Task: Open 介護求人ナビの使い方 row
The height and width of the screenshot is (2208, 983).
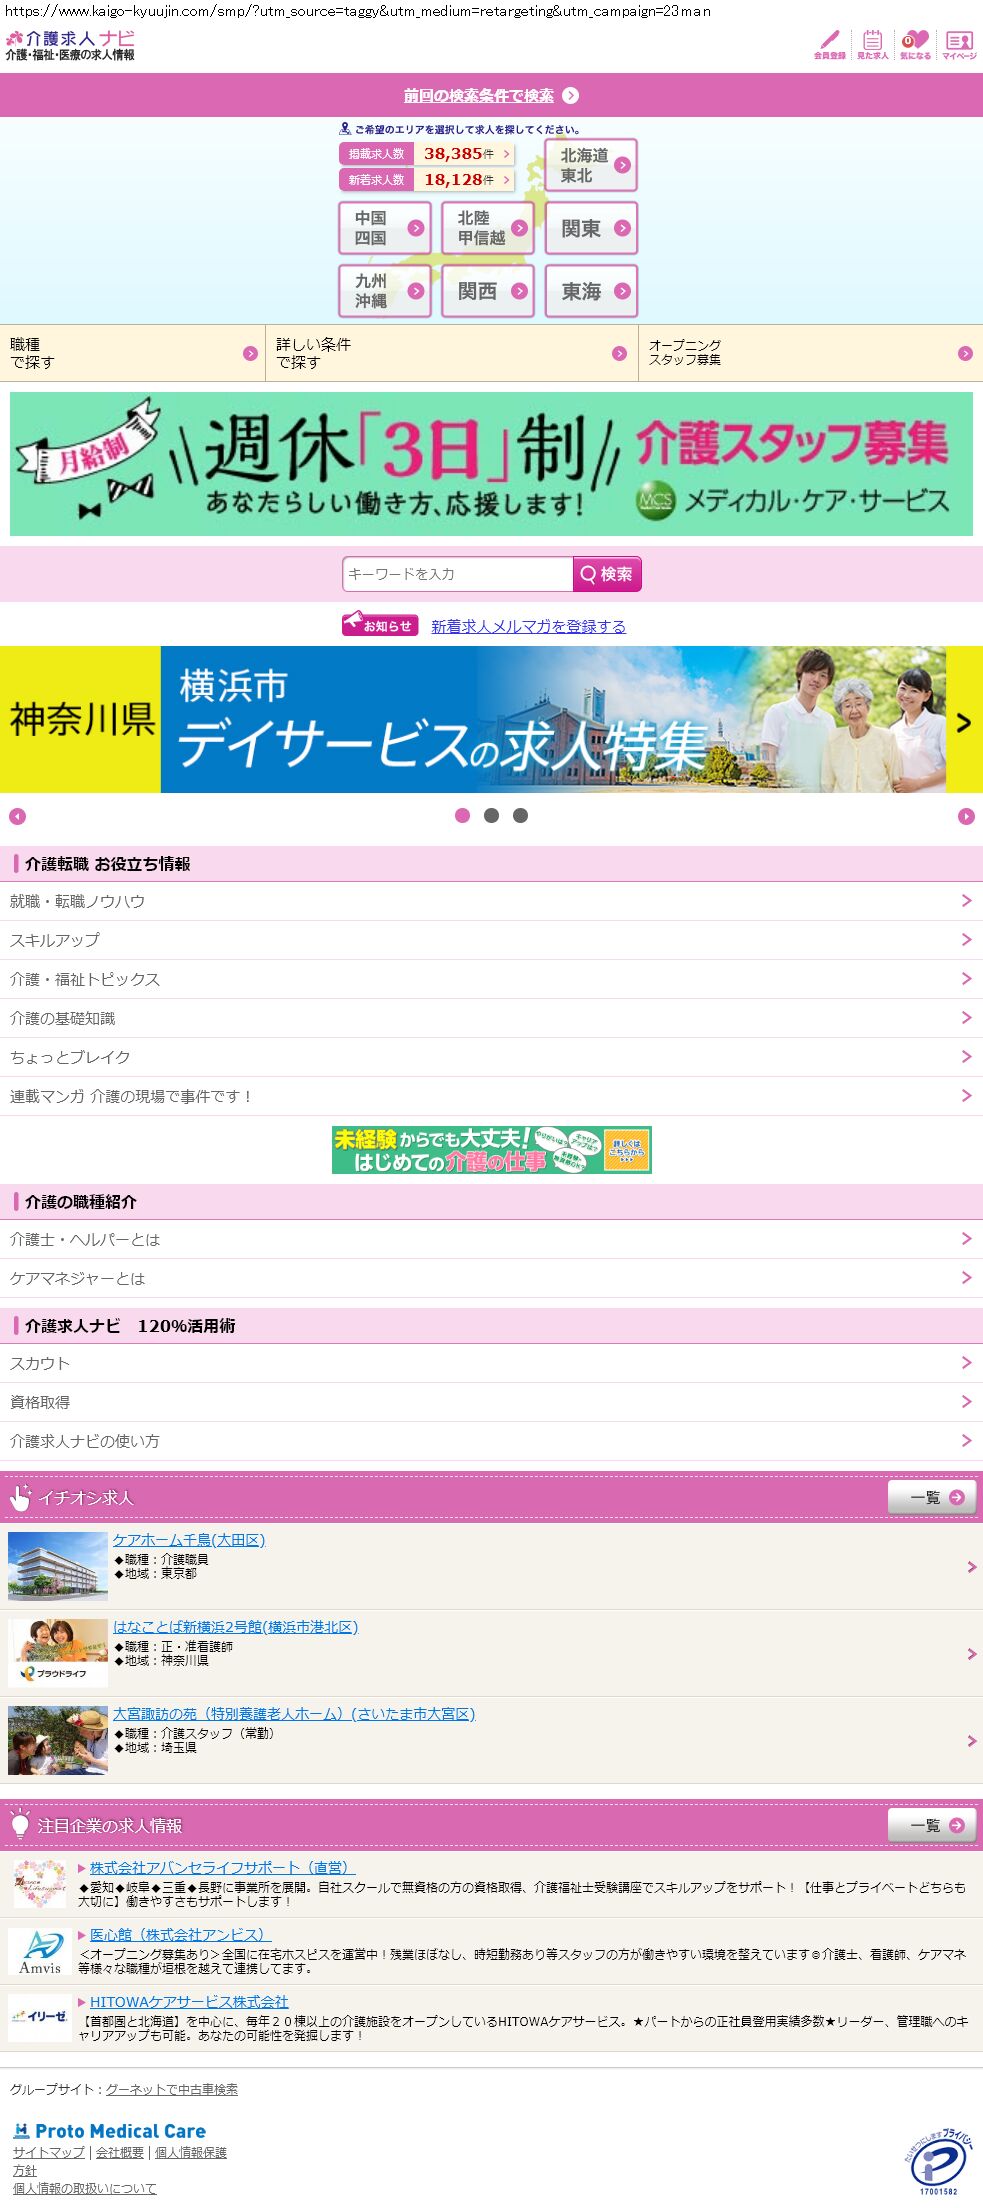Action: [491, 1441]
